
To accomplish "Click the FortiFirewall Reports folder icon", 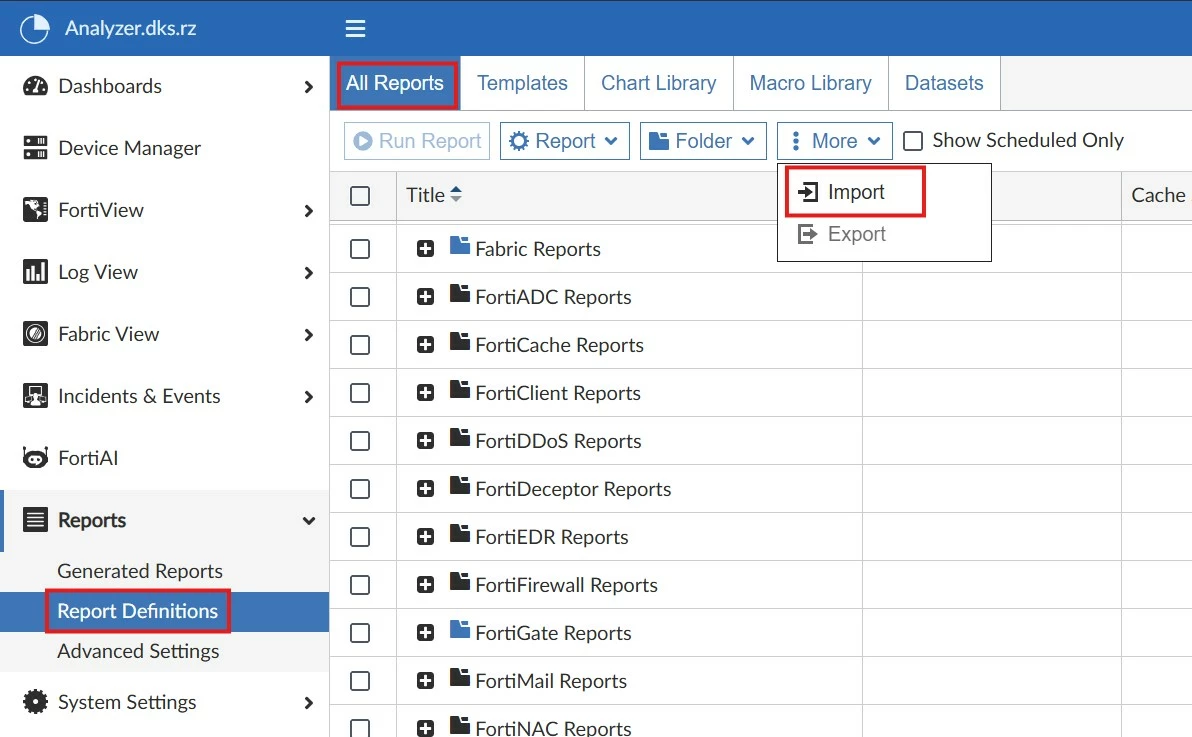I will tap(459, 580).
